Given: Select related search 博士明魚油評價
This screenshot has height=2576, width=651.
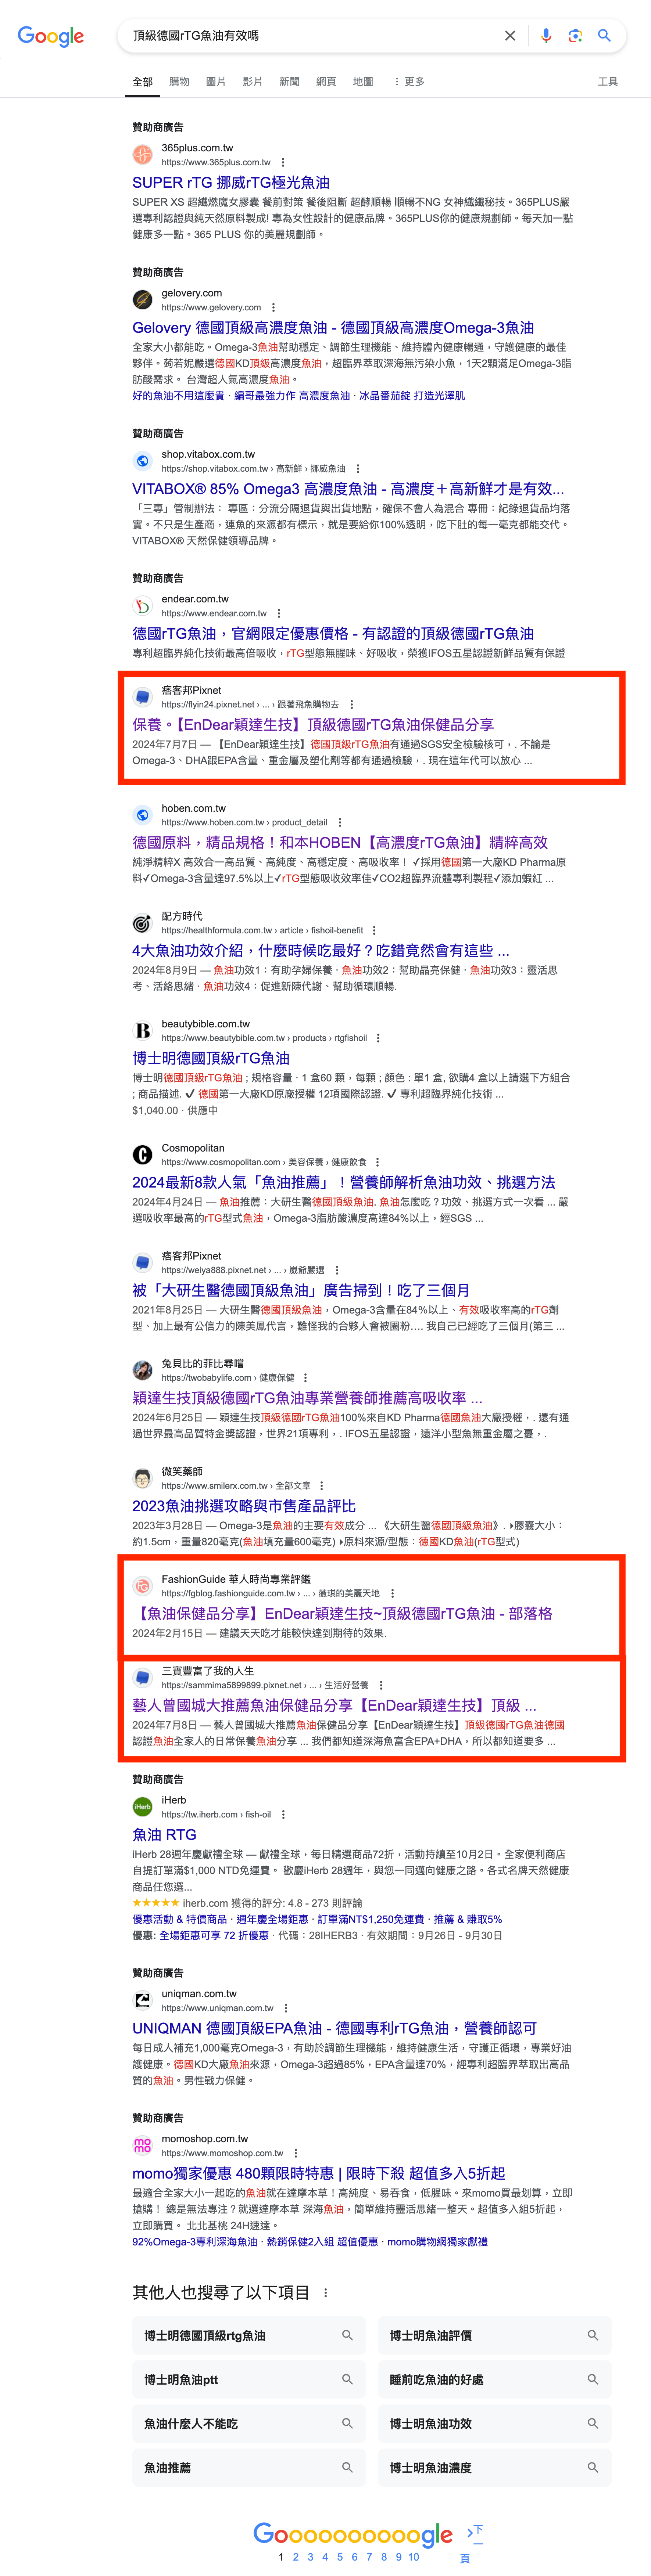Looking at the screenshot, I should tap(494, 2335).
